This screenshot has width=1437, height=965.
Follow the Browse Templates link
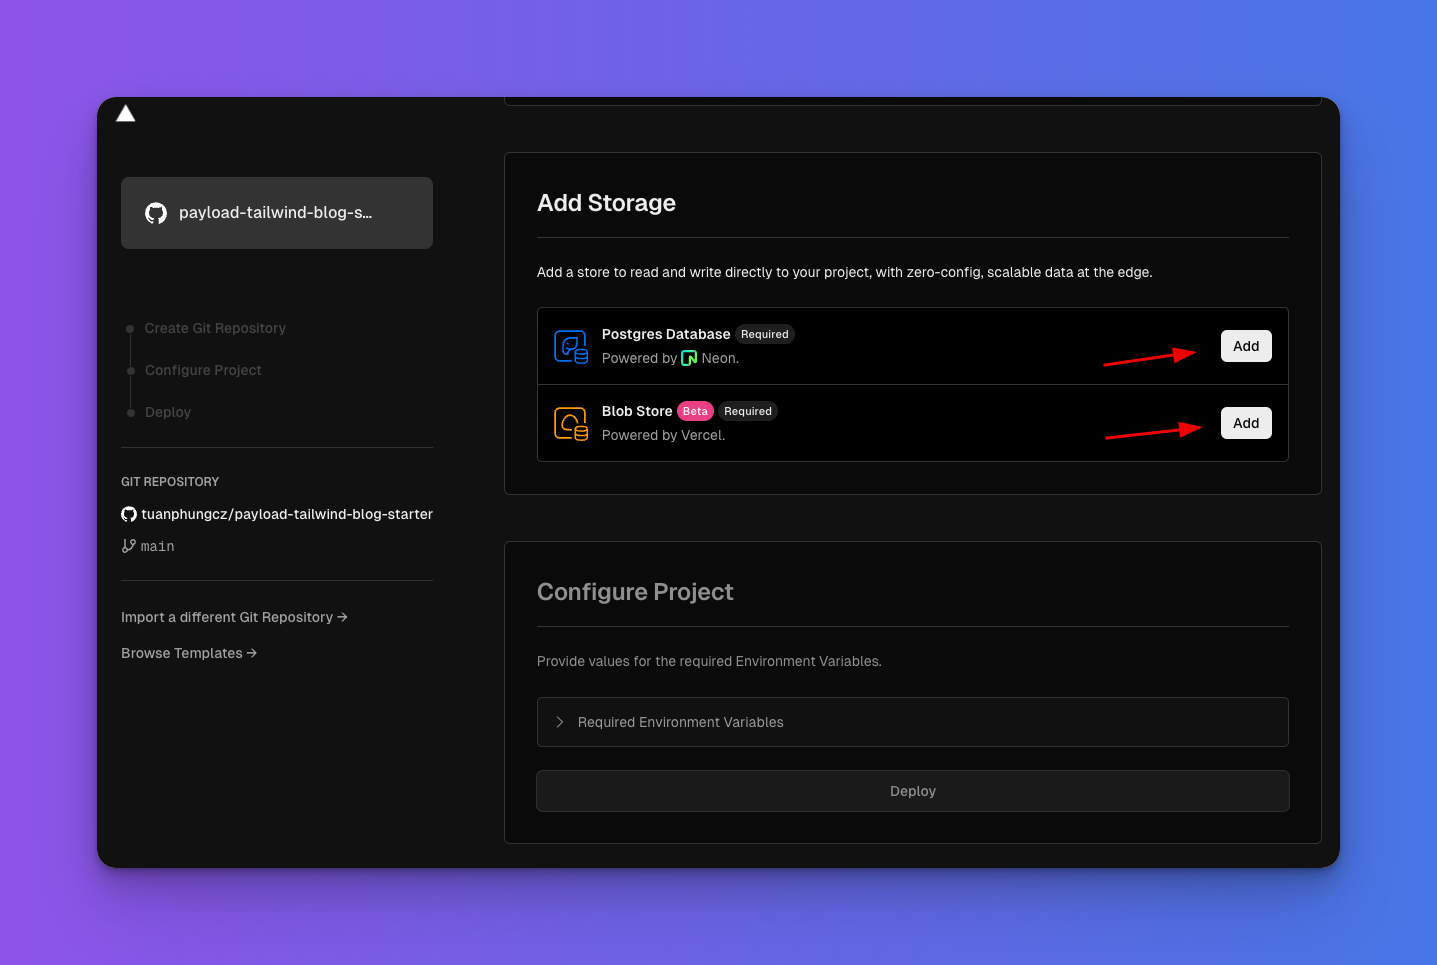189,653
